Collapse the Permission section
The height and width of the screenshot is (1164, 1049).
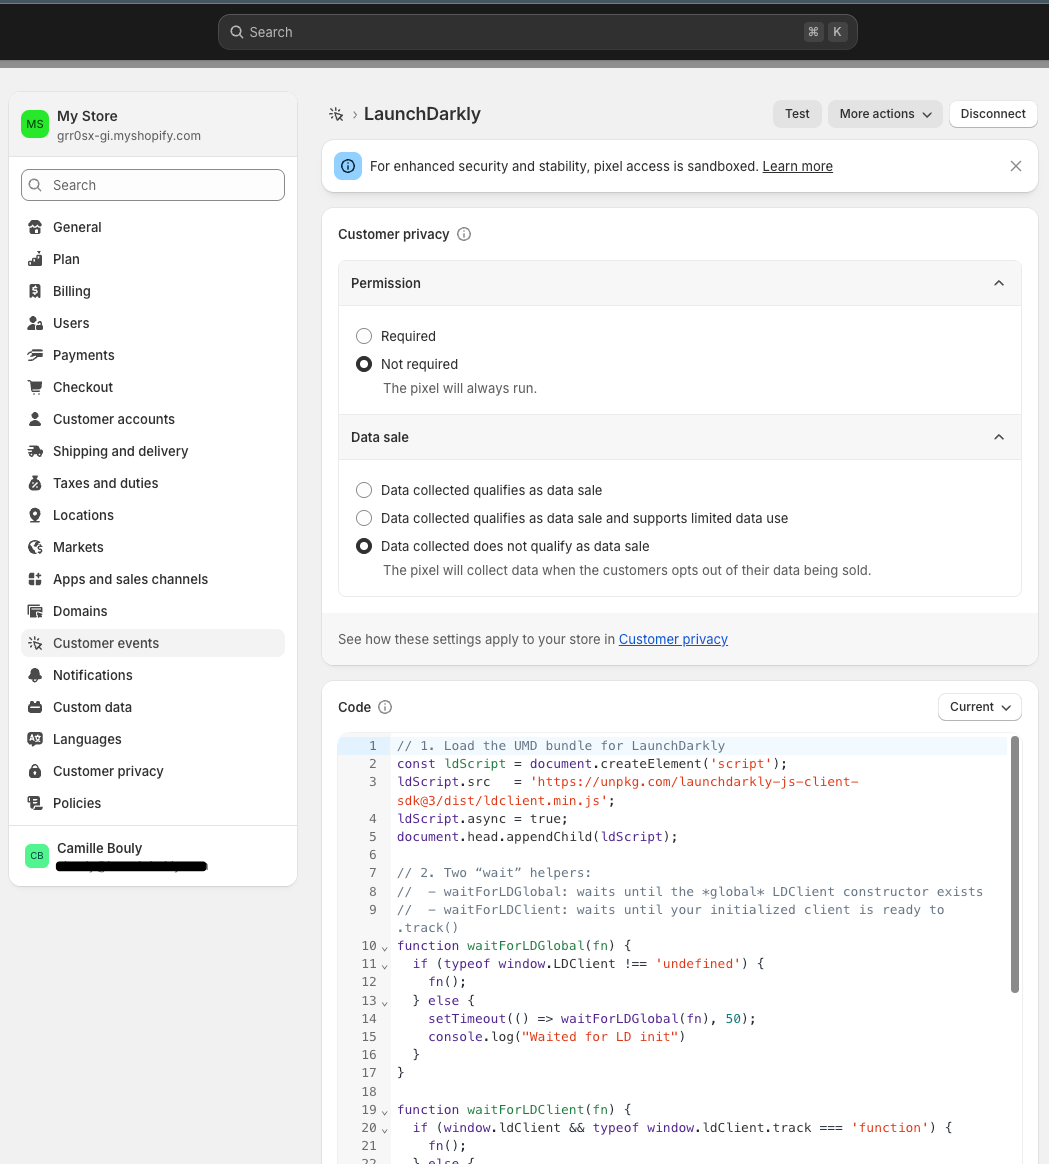coord(998,283)
